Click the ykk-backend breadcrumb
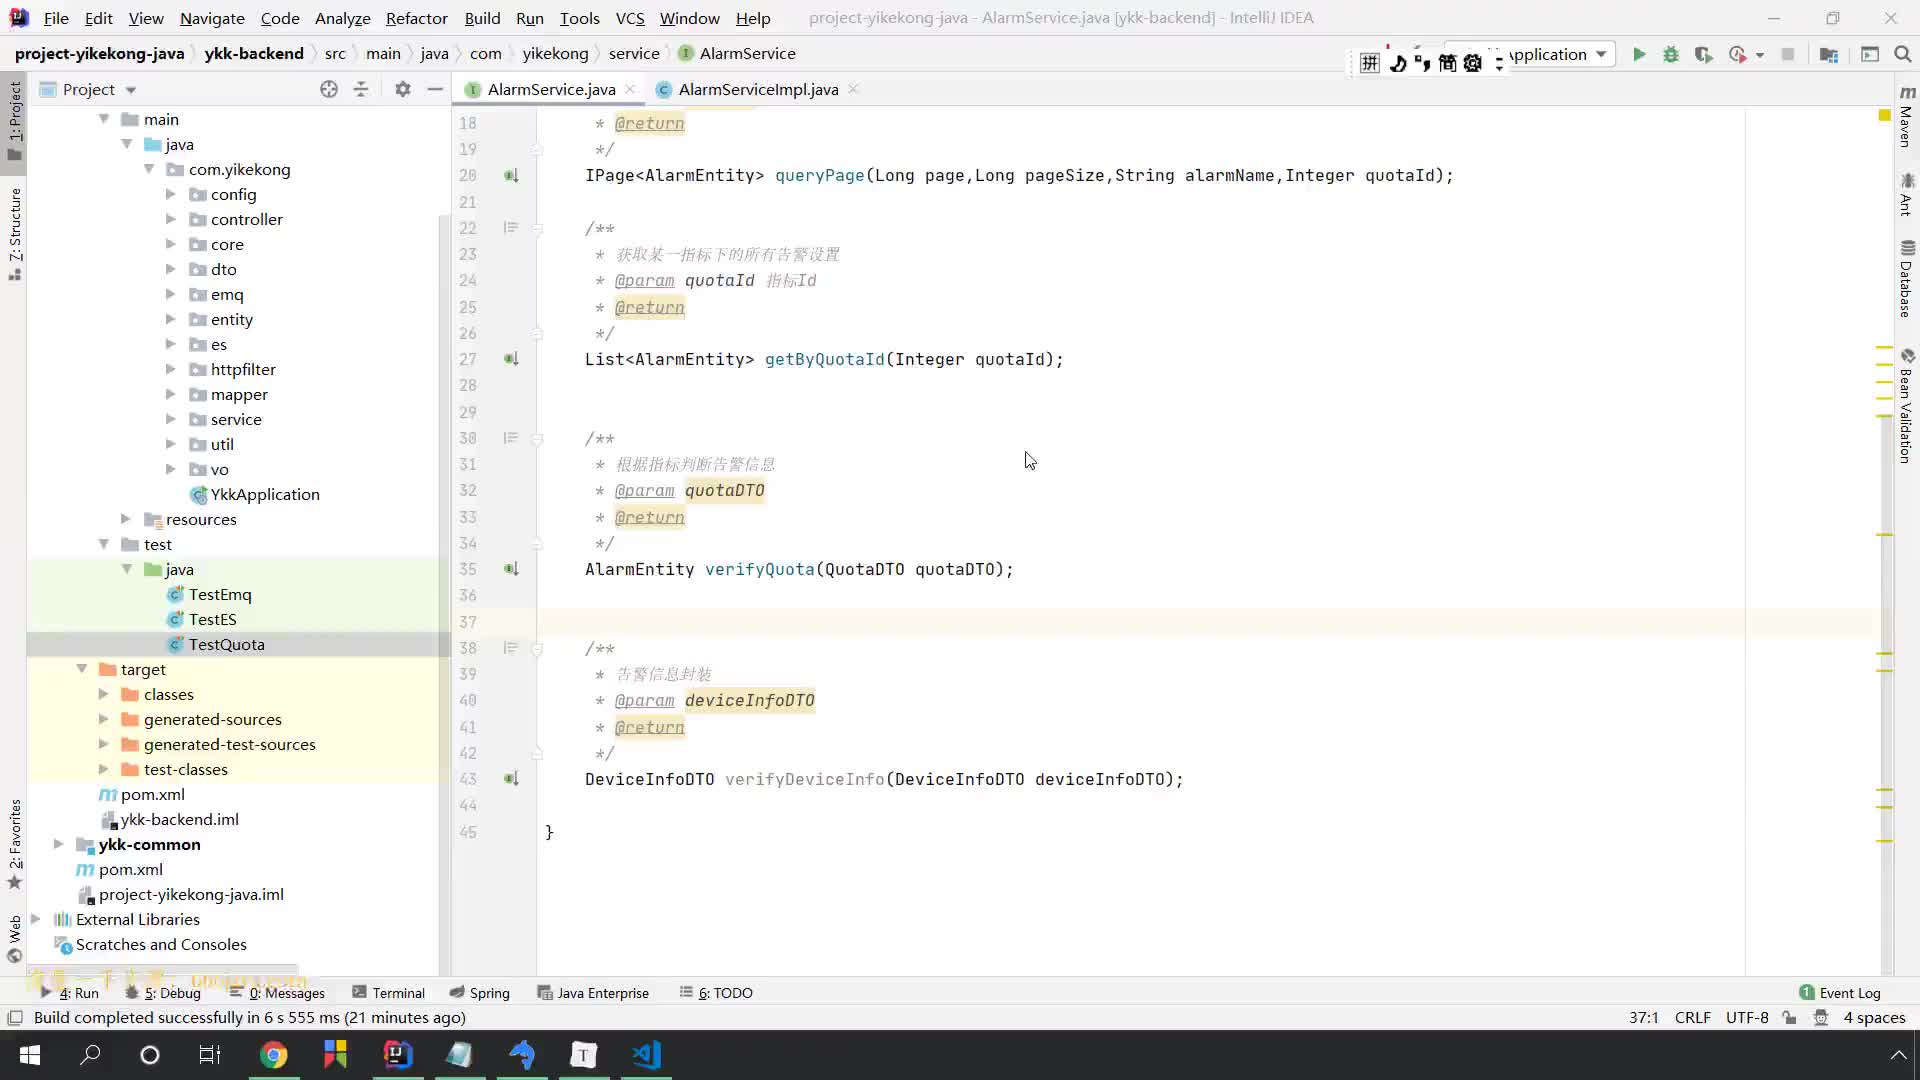This screenshot has width=1920, height=1080. point(254,54)
